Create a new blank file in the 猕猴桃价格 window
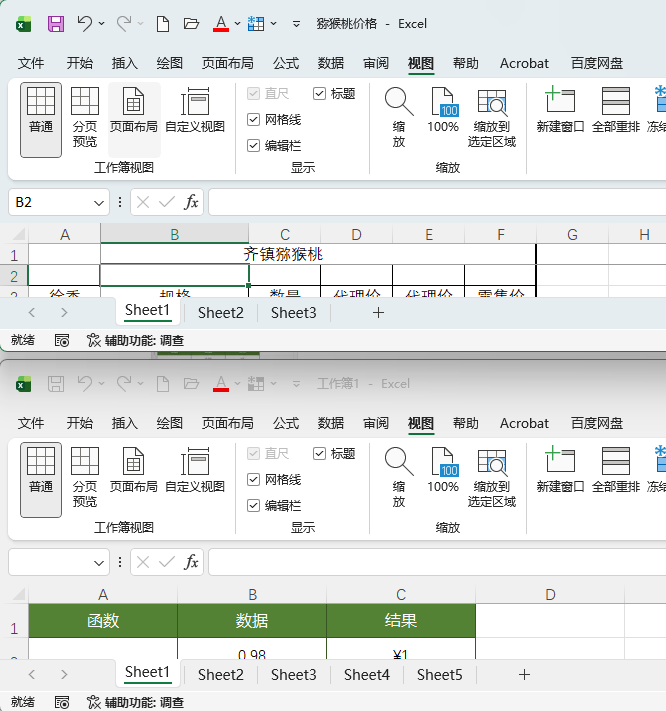The image size is (666, 711). tap(163, 24)
